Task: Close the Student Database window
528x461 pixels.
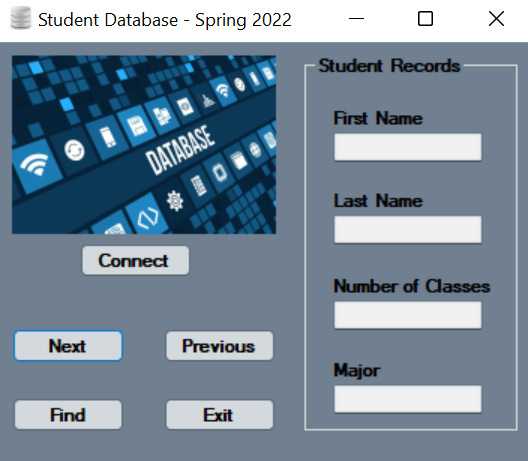Action: (x=496, y=19)
